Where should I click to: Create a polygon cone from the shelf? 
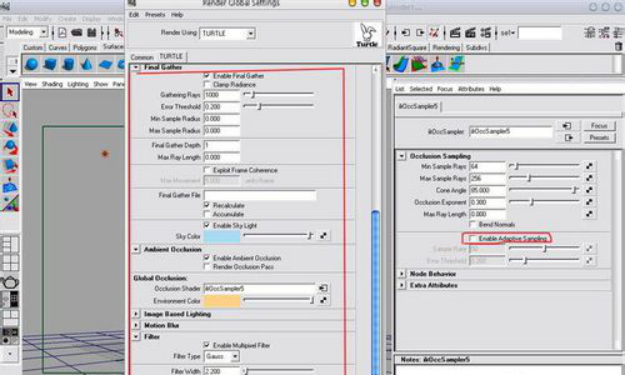pos(87,64)
